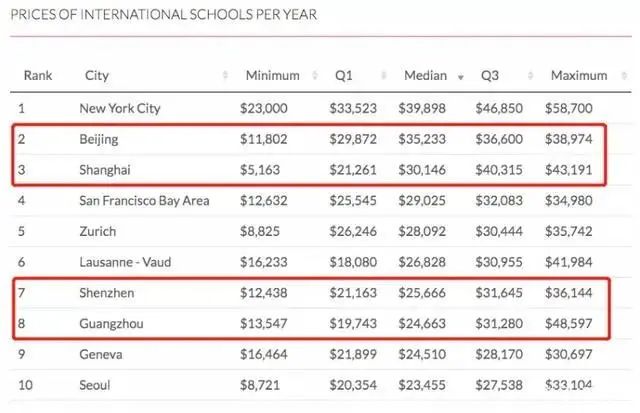The width and height of the screenshot is (640, 413).
Task: Select San Francisco Bay Area entry
Action: 144,200
